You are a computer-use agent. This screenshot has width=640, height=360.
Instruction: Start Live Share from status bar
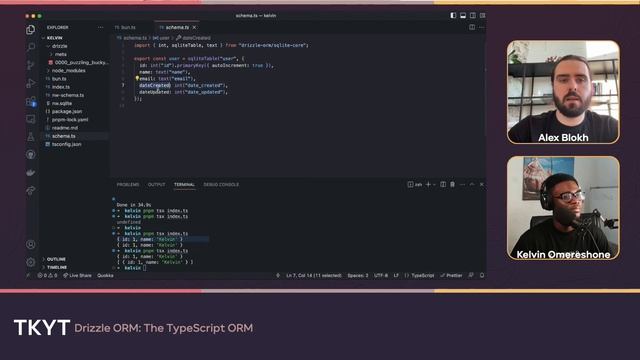pos(77,276)
